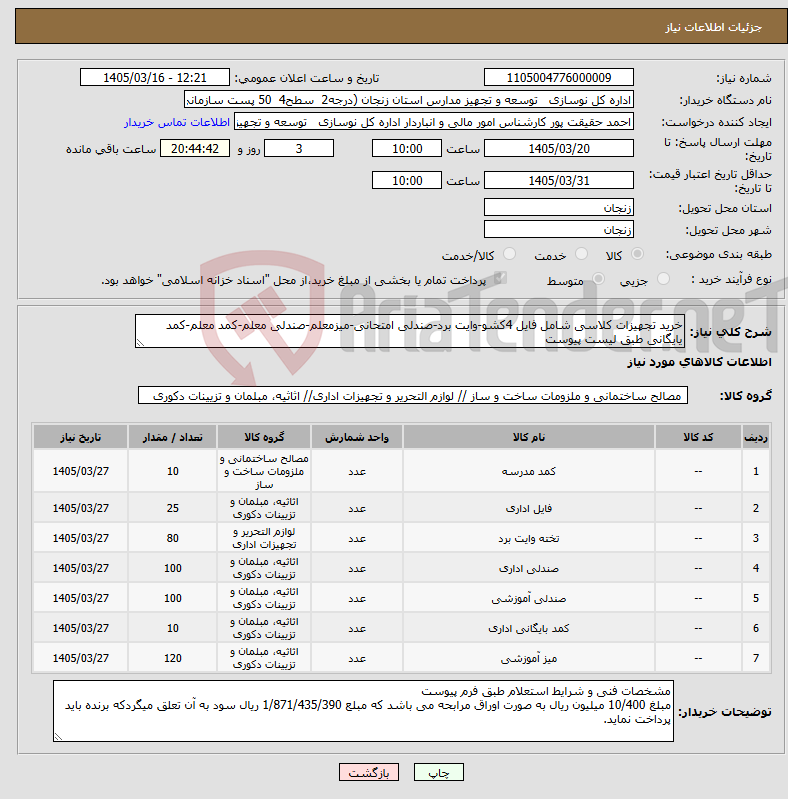This screenshot has height=799, width=788.
Task: Click the نام کالا column header
Action: tap(529, 437)
